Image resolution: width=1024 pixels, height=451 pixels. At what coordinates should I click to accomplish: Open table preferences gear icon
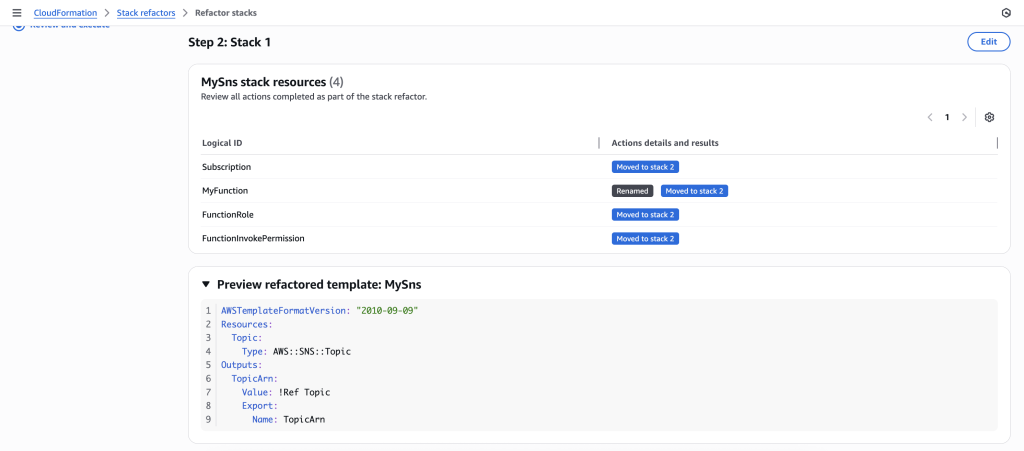click(989, 117)
